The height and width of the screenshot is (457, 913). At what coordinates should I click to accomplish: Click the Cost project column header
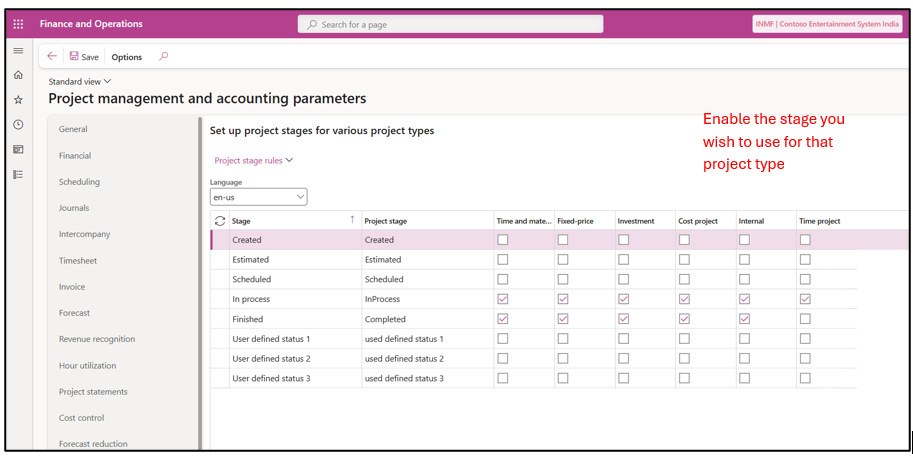coord(698,221)
